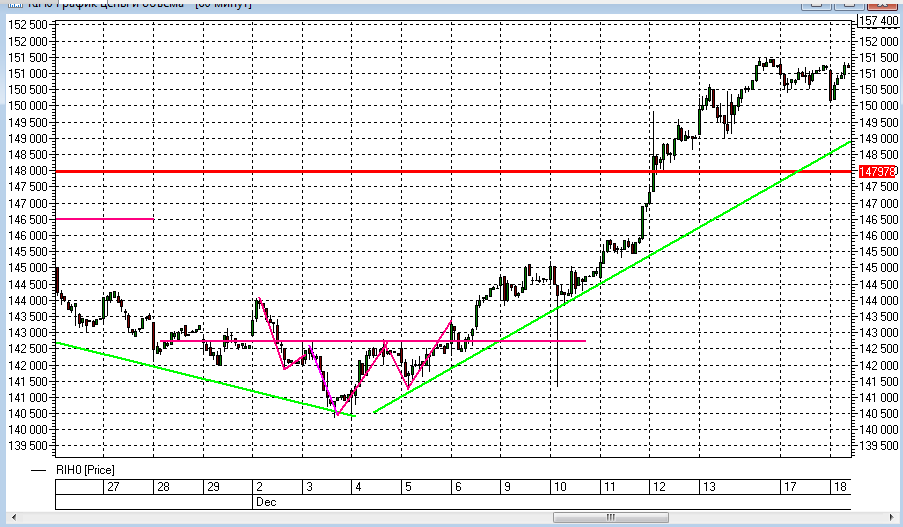The image size is (903, 527).
Task: Click date 12 on the time axis
Action: (x=659, y=487)
